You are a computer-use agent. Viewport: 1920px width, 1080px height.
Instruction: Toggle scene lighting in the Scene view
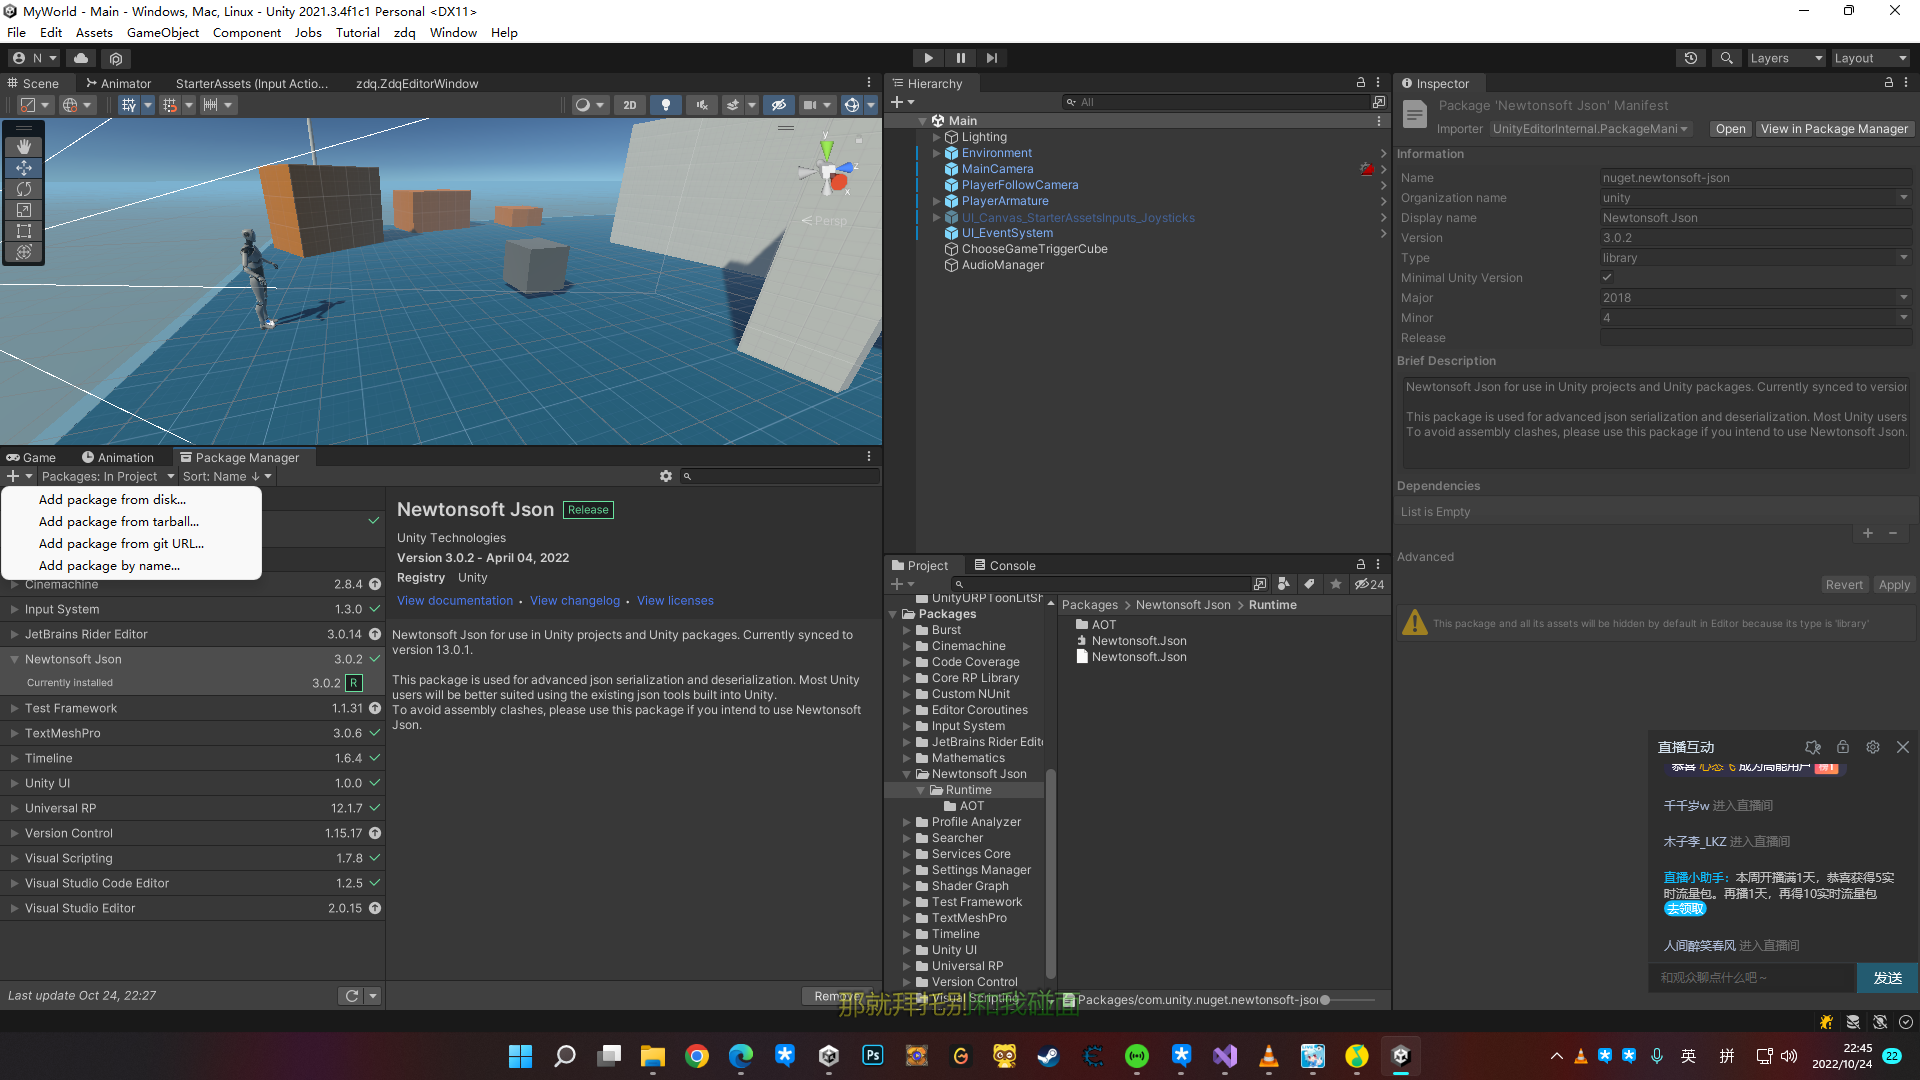coord(666,104)
